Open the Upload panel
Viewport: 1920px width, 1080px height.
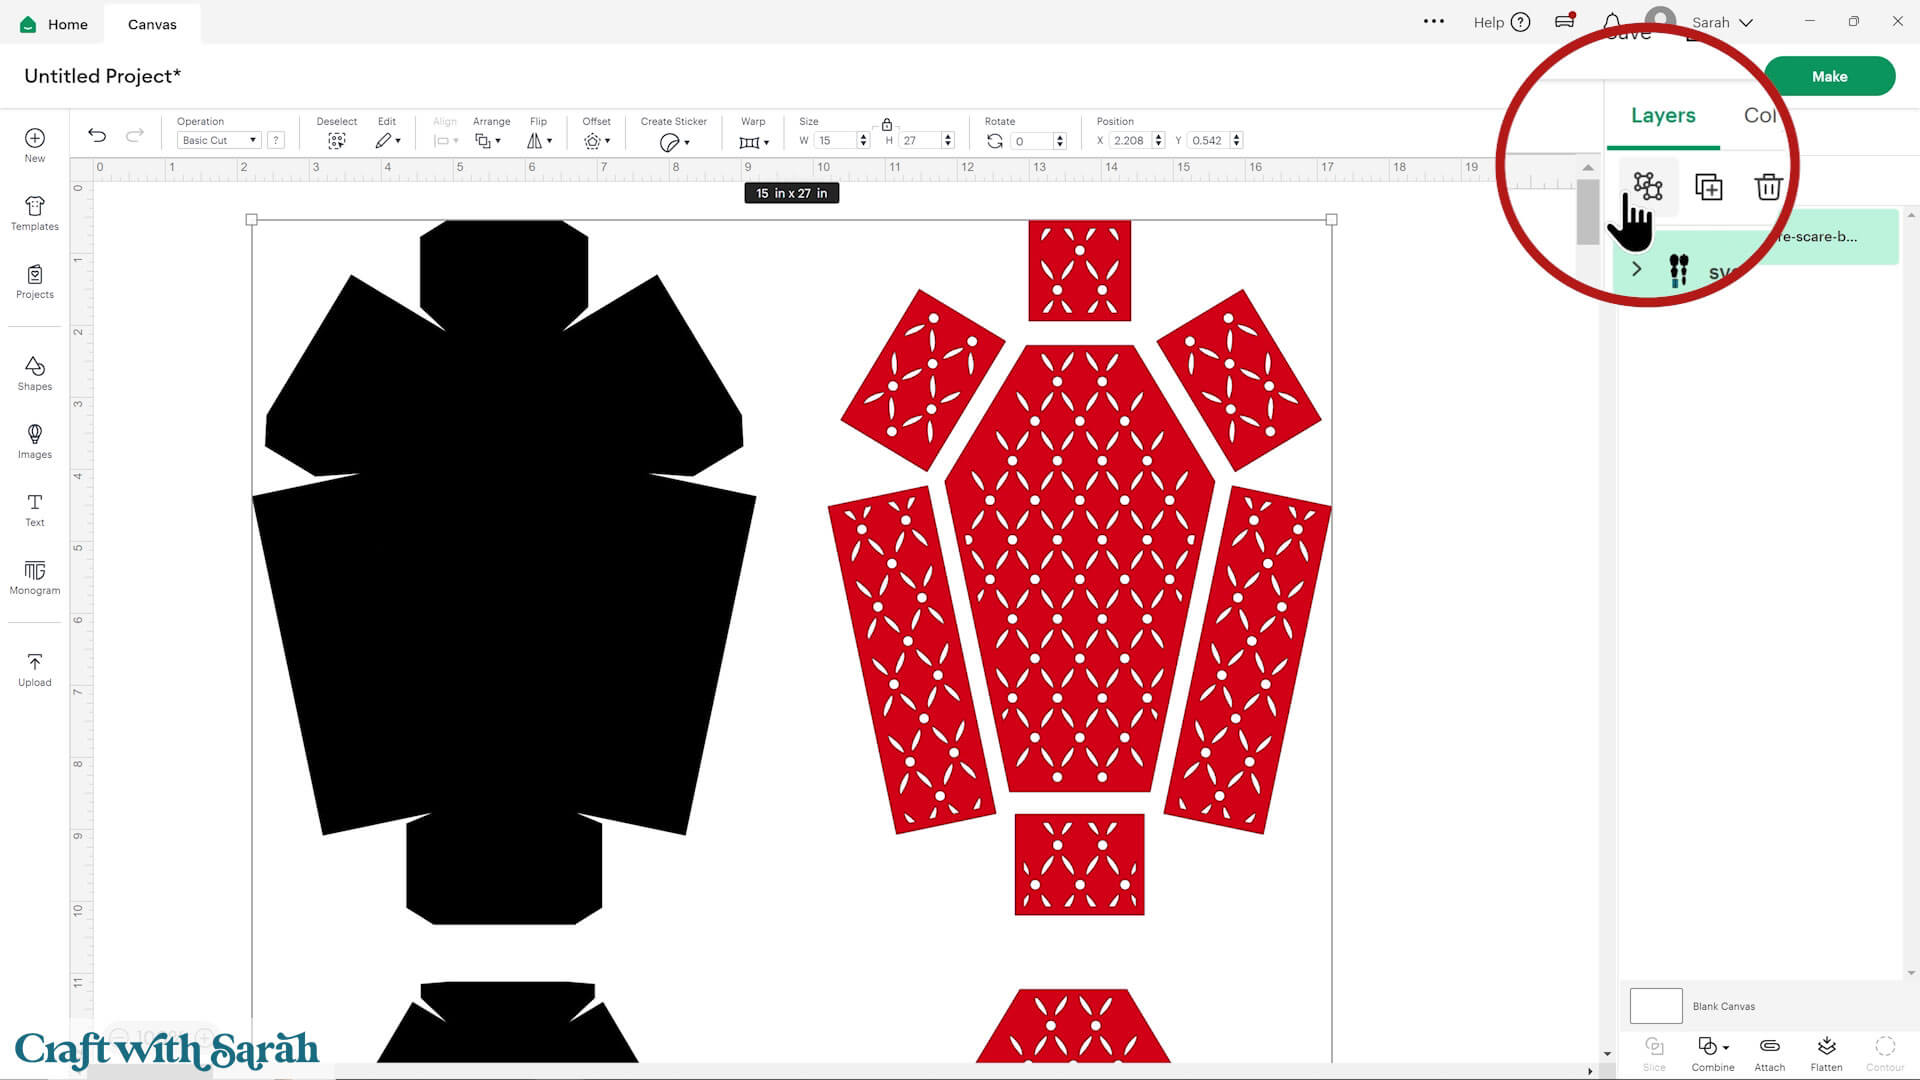[34, 668]
